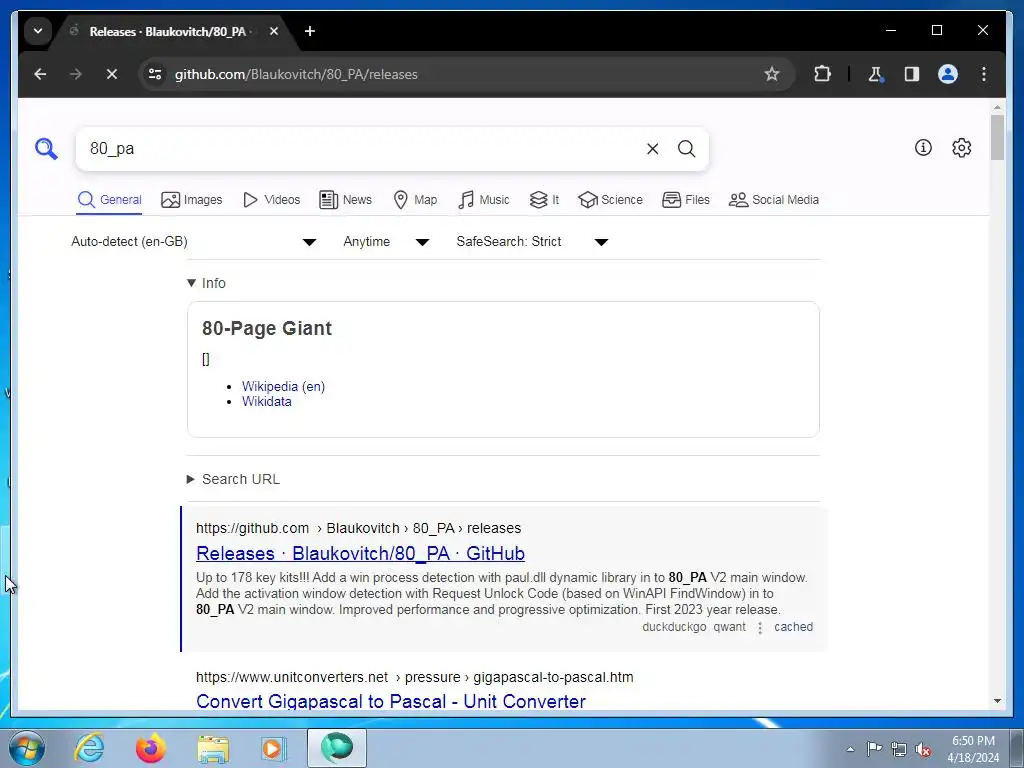Switch to Music search tab
The height and width of the screenshot is (768, 1024).
[484, 200]
